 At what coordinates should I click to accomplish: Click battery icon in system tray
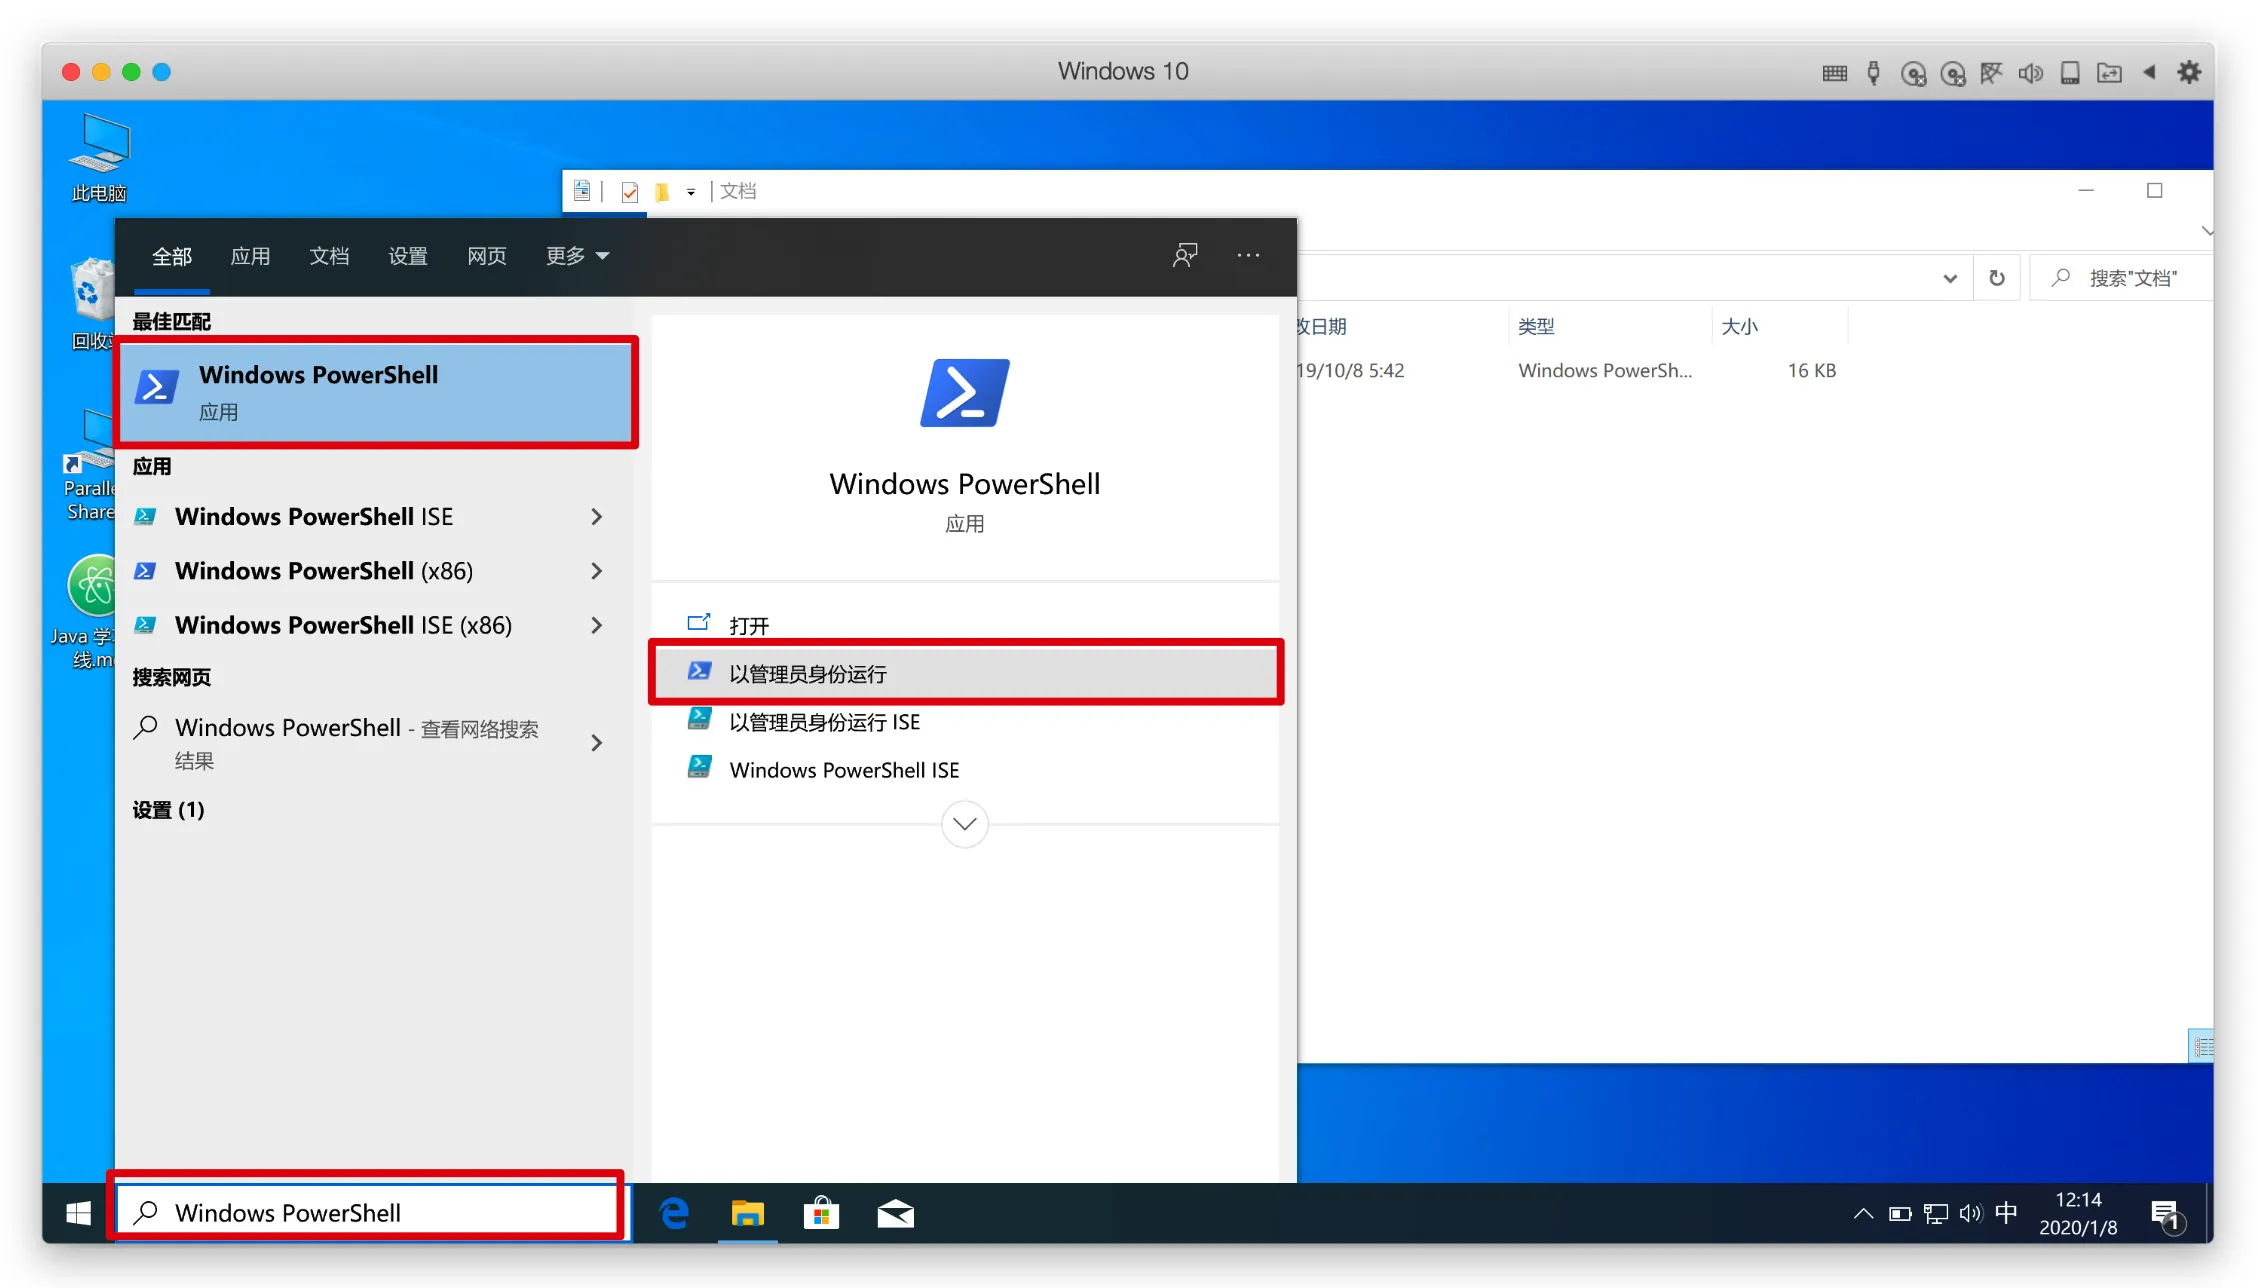pyautogui.click(x=1900, y=1214)
